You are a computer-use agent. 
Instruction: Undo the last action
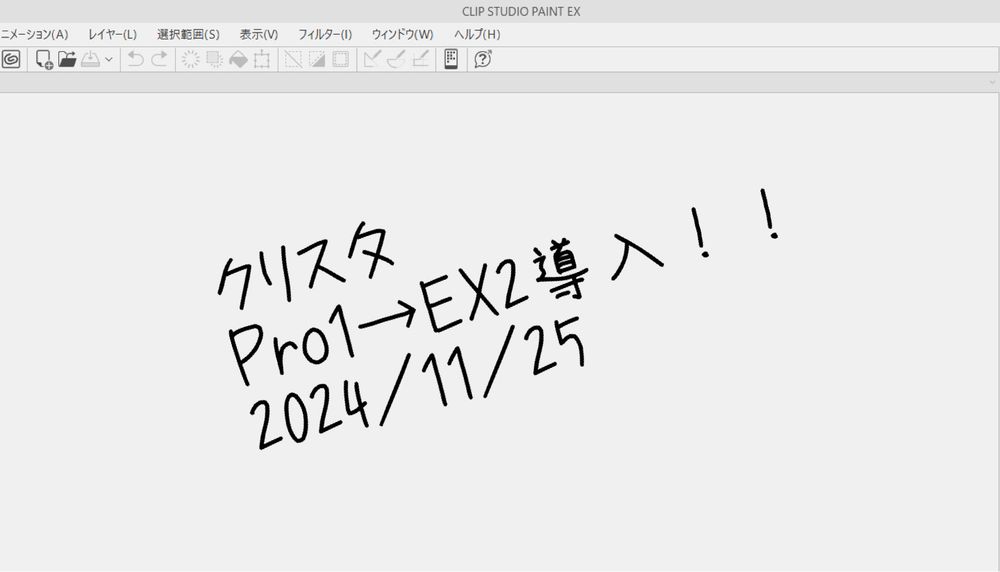pos(135,59)
